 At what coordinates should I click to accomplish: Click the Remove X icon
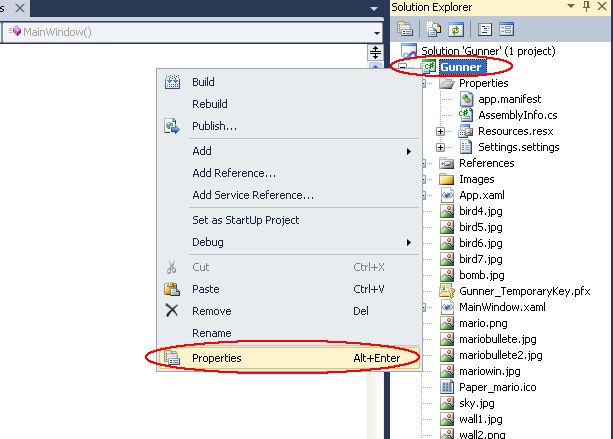[172, 311]
